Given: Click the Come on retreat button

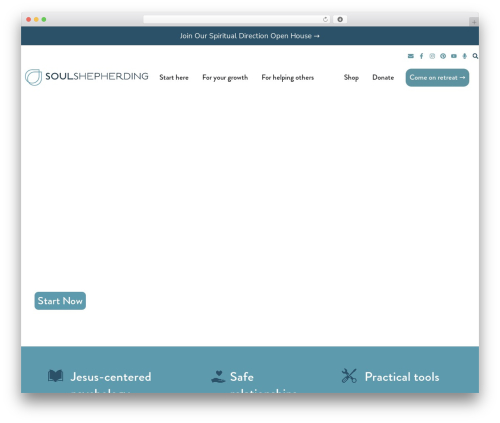Looking at the screenshot, I should (437, 78).
